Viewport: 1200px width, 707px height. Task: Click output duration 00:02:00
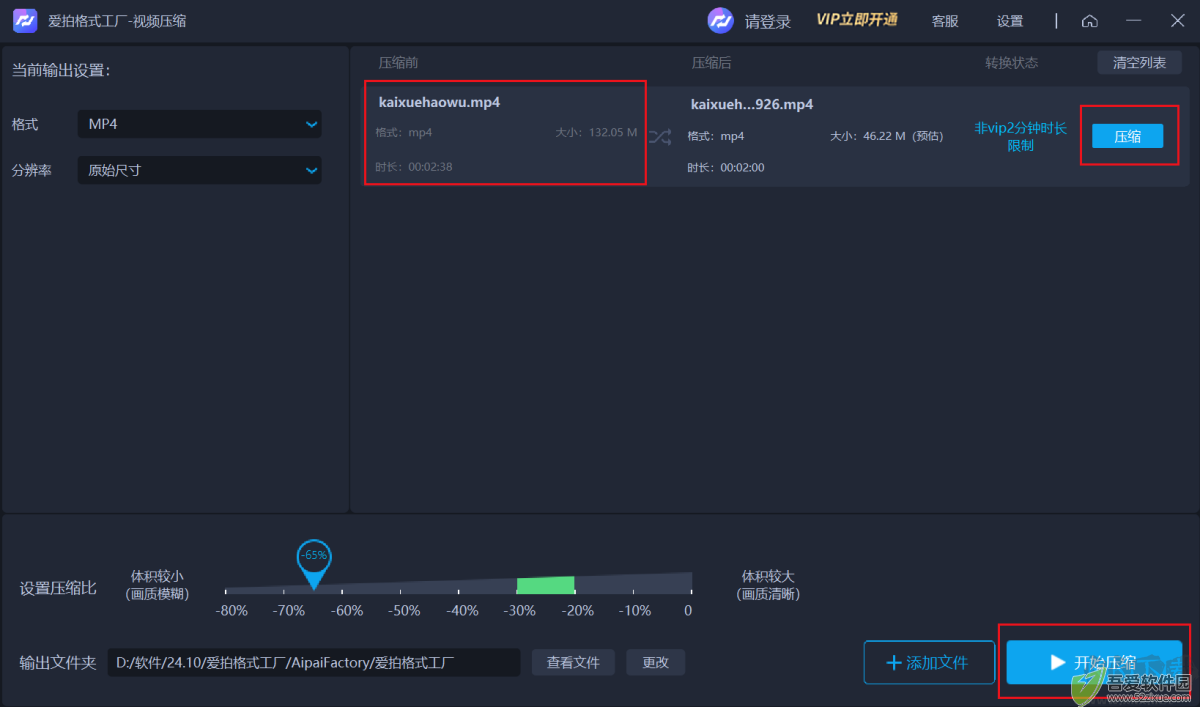point(726,167)
